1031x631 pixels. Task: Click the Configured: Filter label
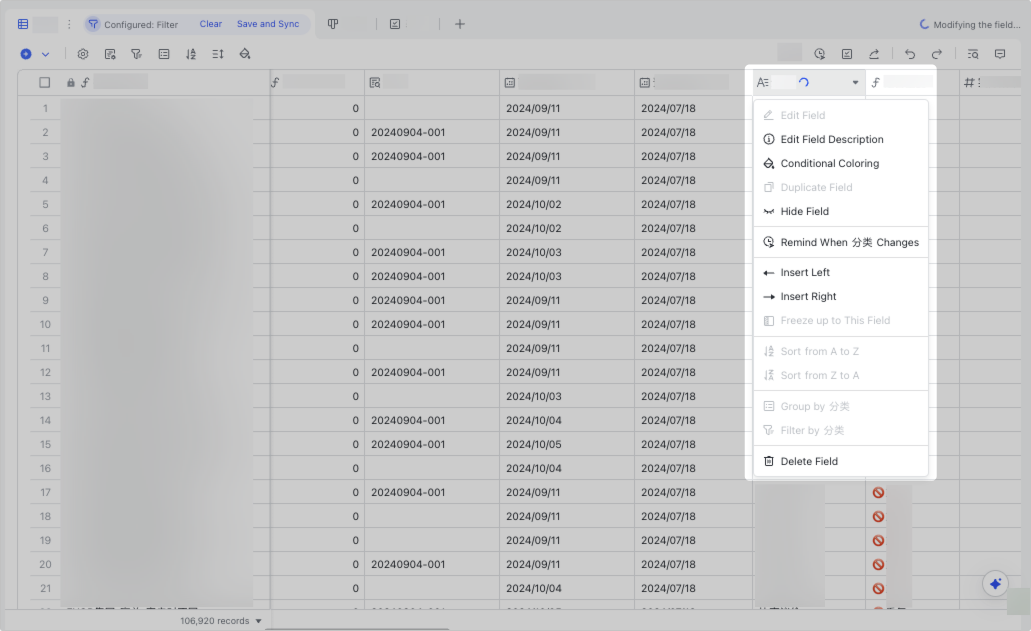[141, 25]
